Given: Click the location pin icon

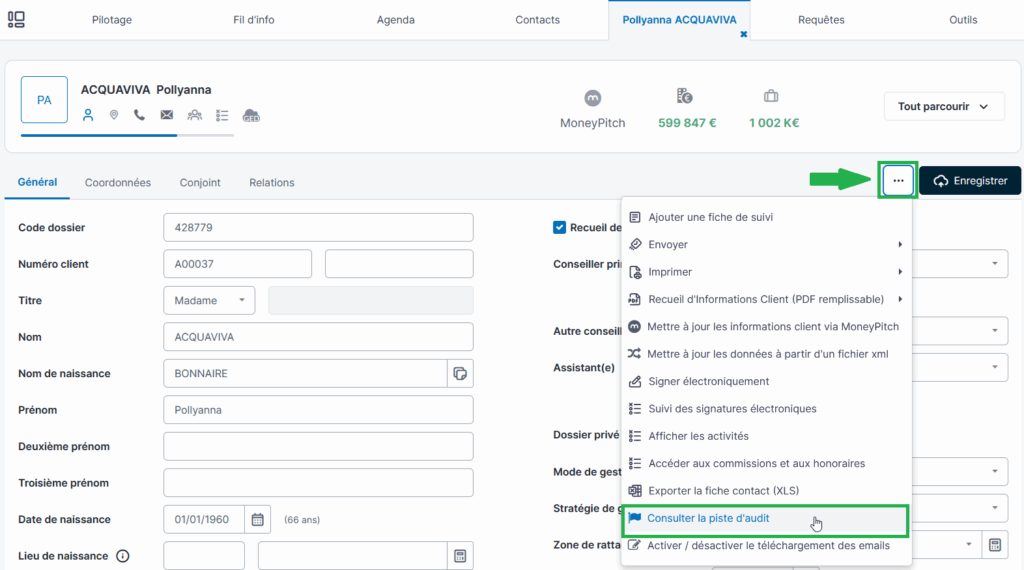Looking at the screenshot, I should tap(114, 115).
